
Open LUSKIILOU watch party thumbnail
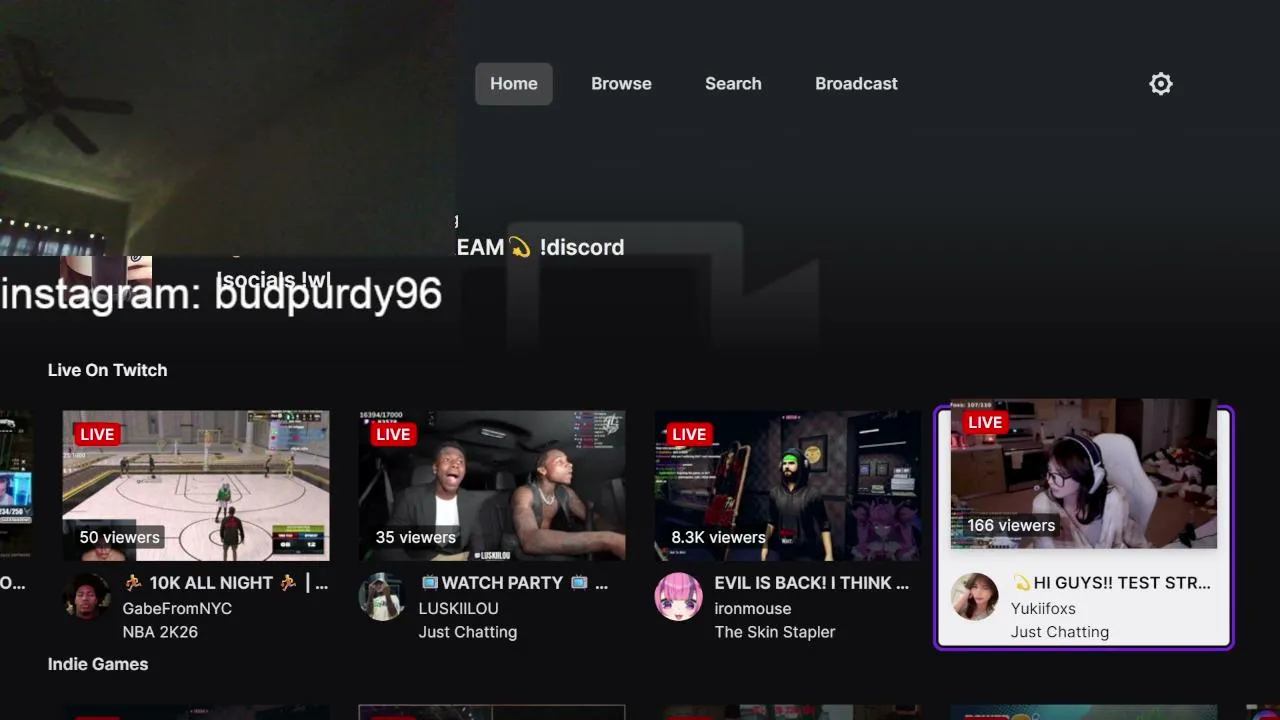[492, 485]
